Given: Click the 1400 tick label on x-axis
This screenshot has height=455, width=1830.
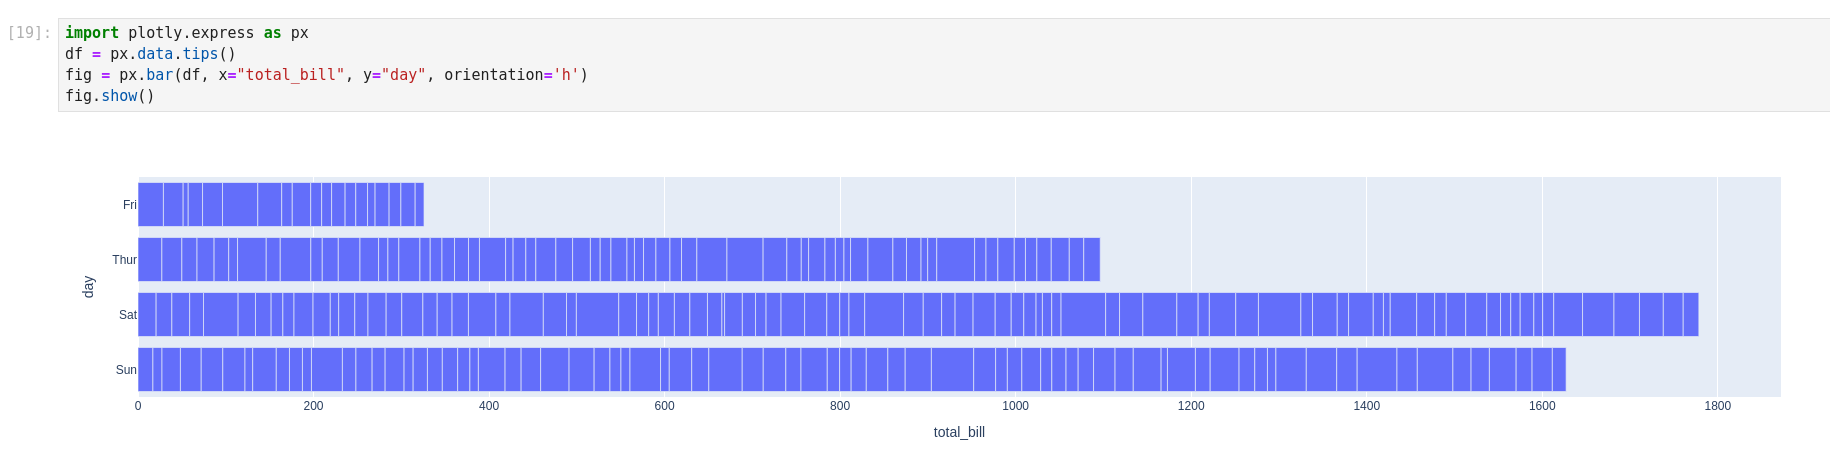Looking at the screenshot, I should pyautogui.click(x=1366, y=406).
